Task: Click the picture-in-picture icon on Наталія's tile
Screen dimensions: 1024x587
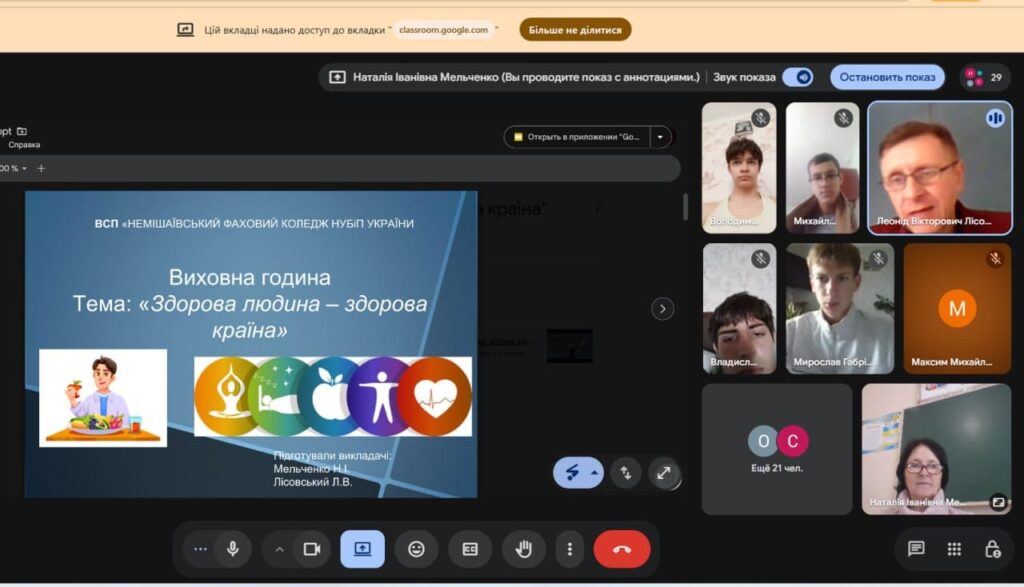Action: coord(998,501)
